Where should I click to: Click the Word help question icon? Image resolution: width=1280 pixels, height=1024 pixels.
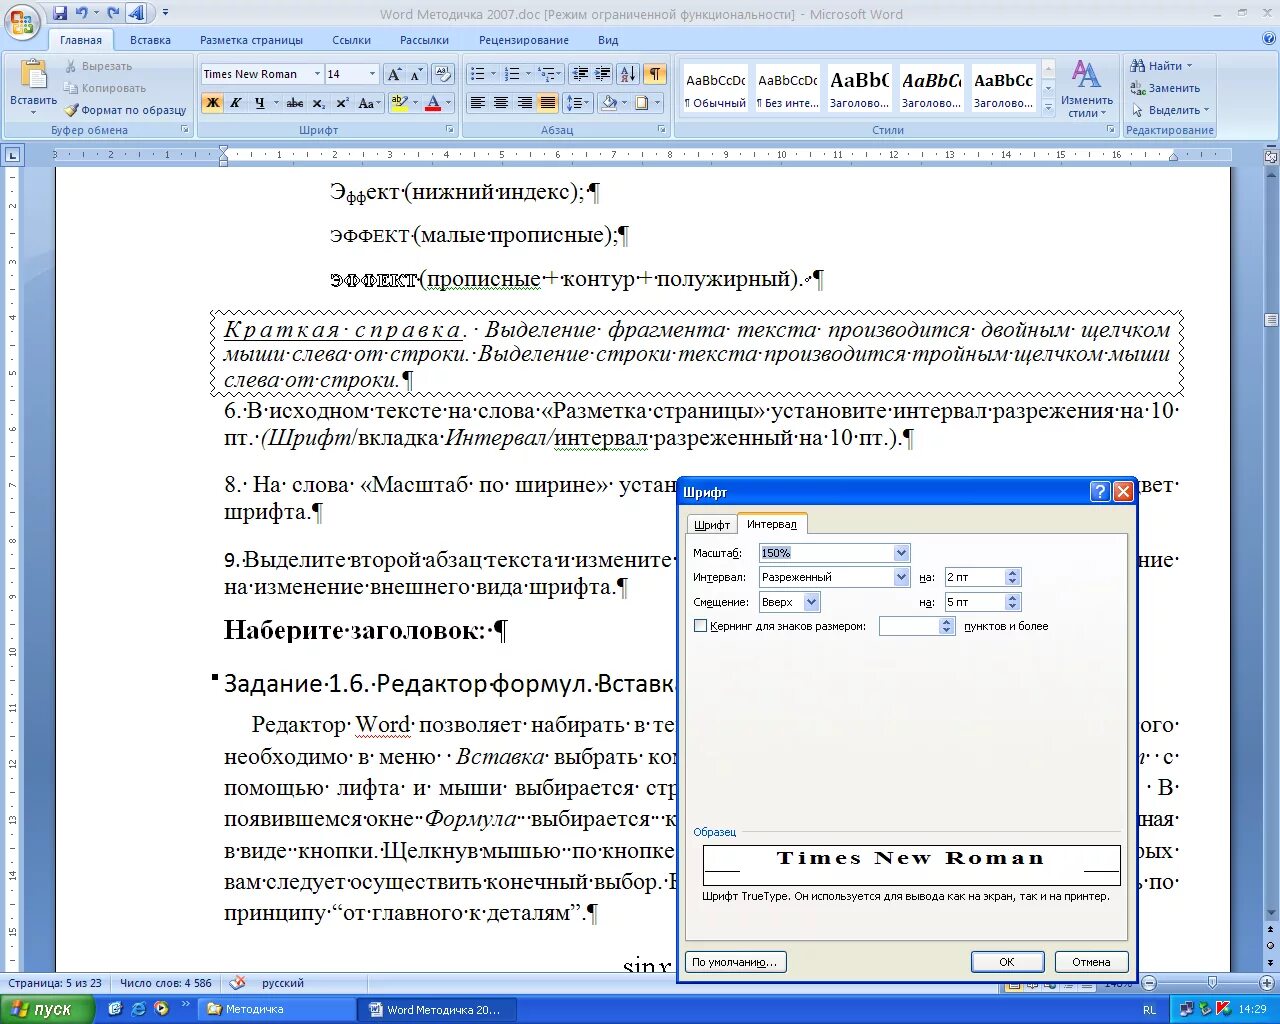[x=1268, y=40]
